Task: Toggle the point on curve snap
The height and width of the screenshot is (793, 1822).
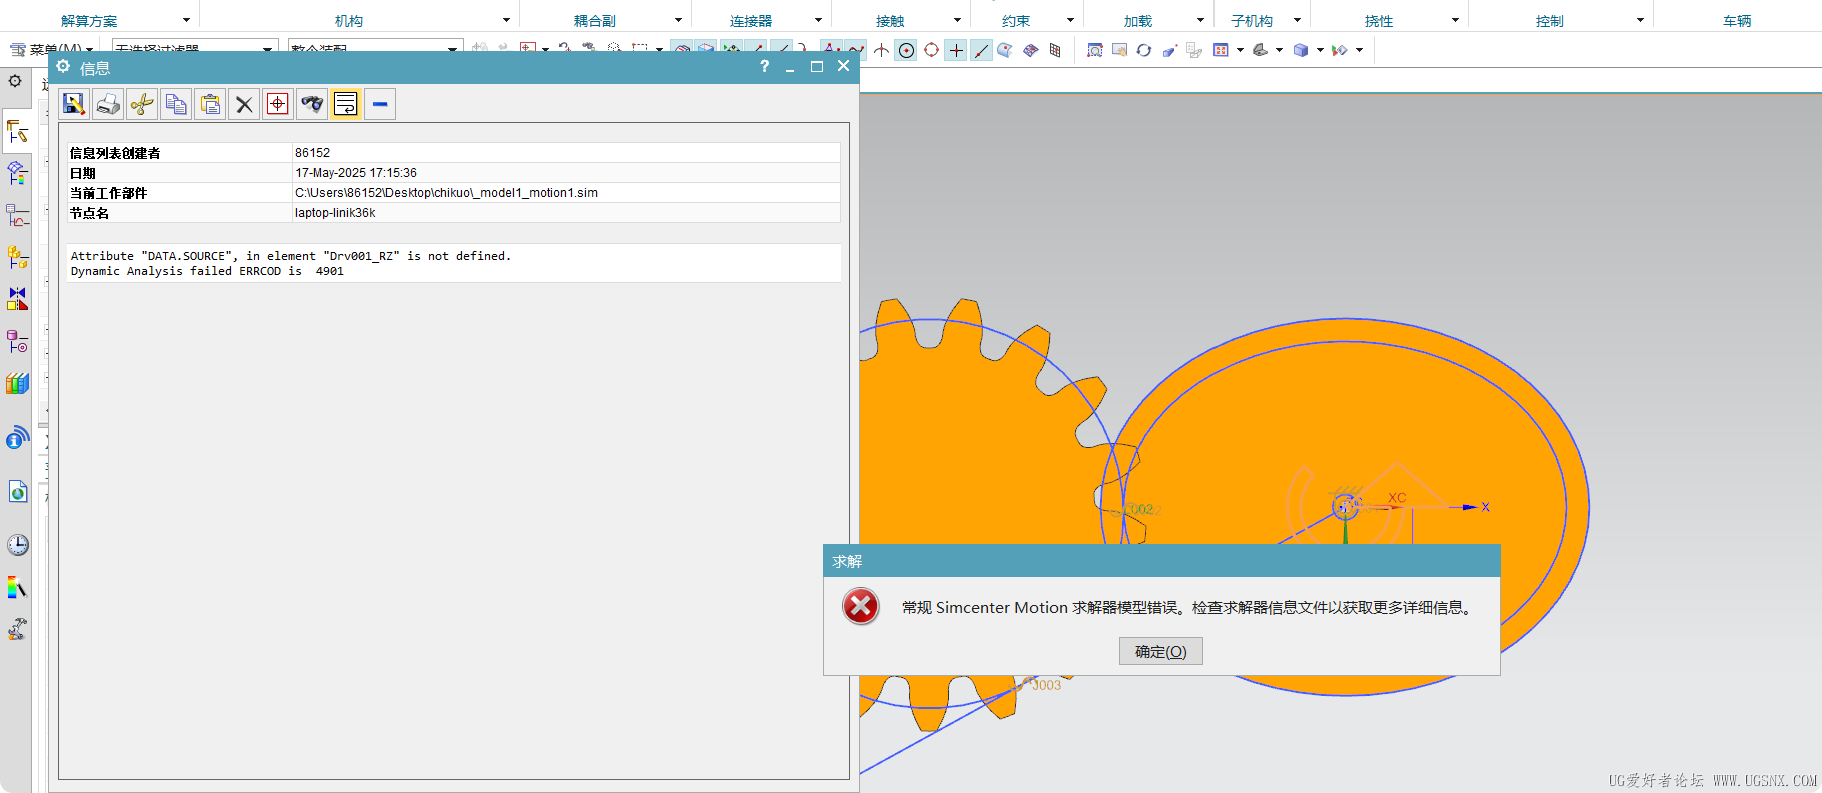Action: pos(981,50)
